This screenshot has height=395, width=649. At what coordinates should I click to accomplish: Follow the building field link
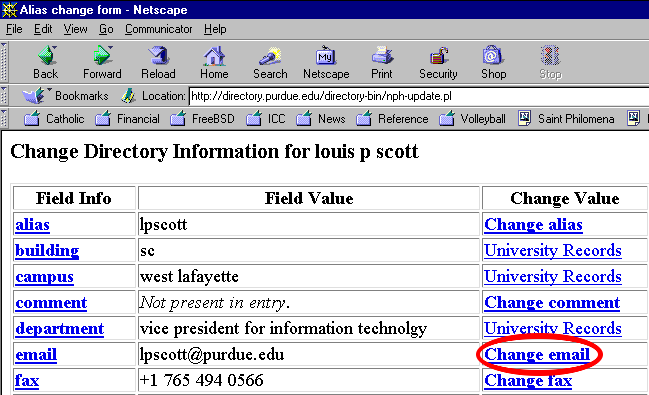[x=47, y=251]
